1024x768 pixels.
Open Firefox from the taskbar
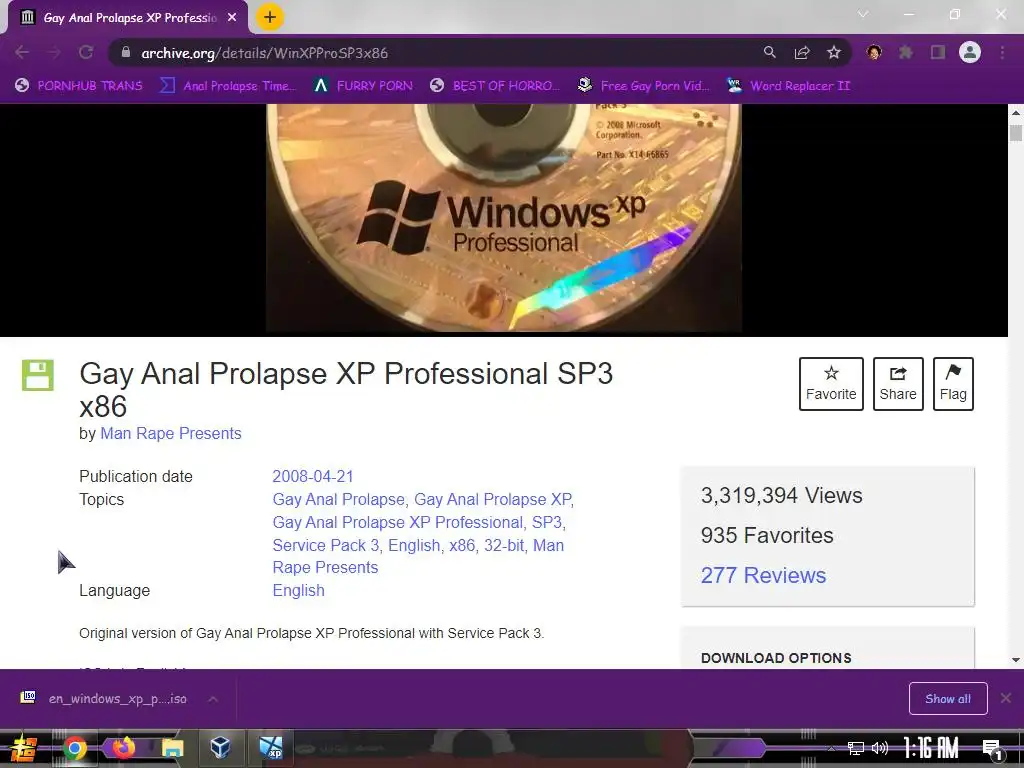123,747
